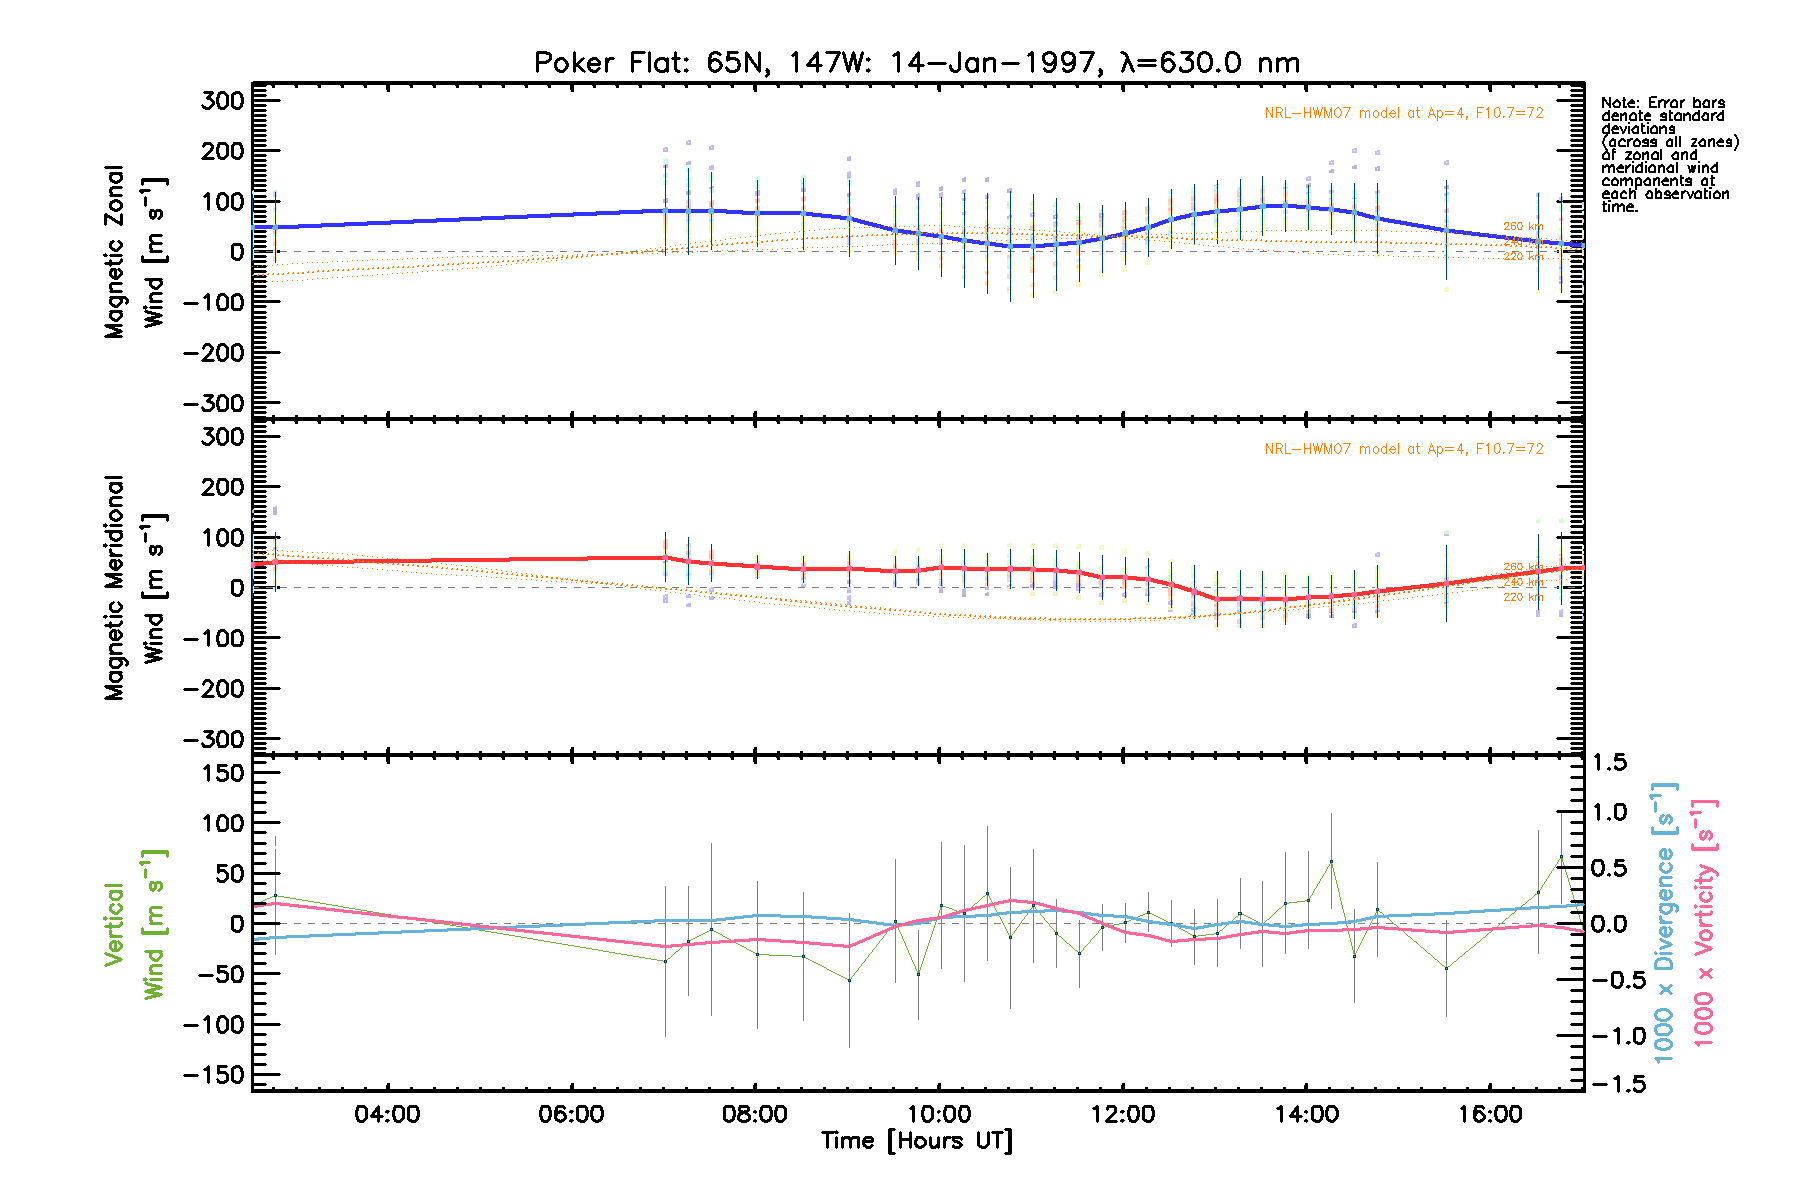Click the 12:00 time axis tick label
This screenshot has width=1800, height=1200.
click(x=1123, y=1114)
